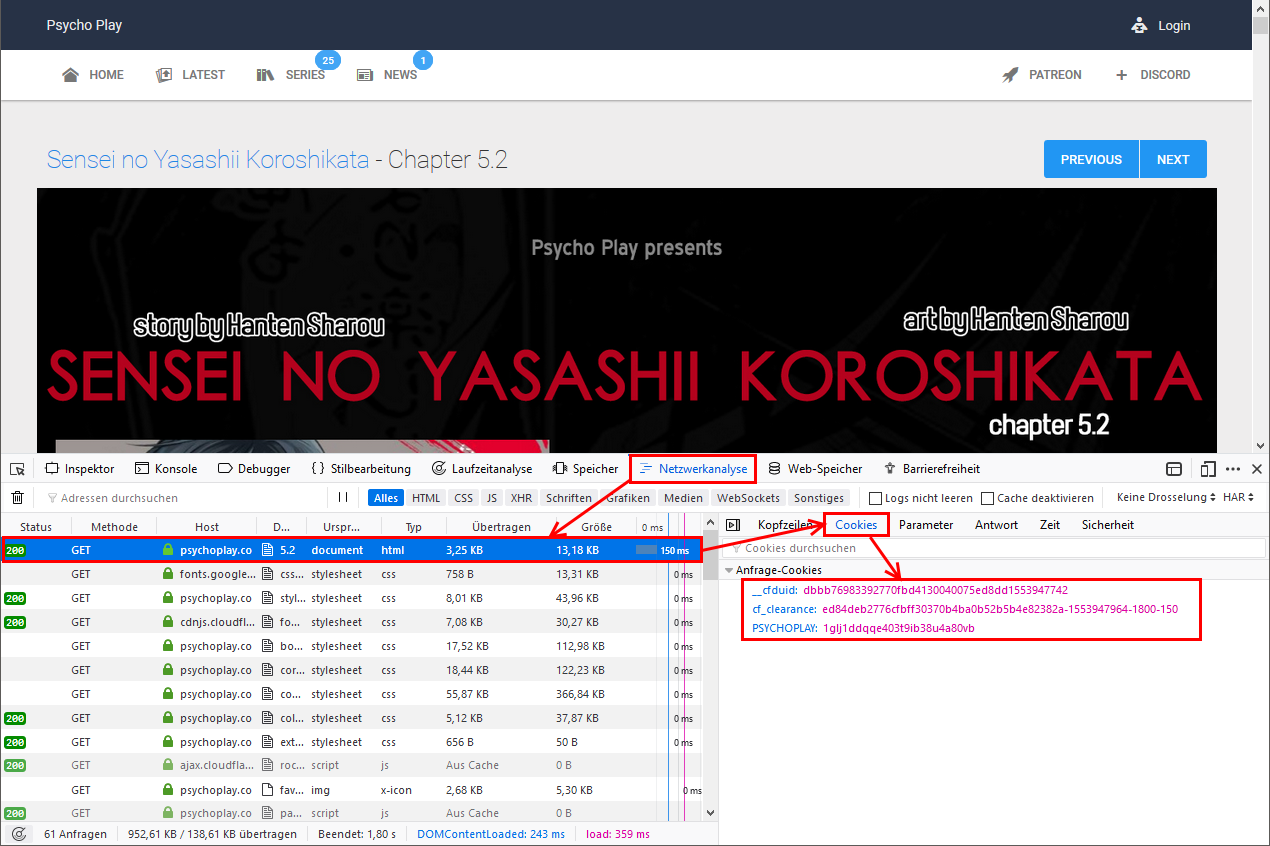The image size is (1270, 846).
Task: Click the 'Cookies durchsuchen' search field
Action: [x=995, y=548]
